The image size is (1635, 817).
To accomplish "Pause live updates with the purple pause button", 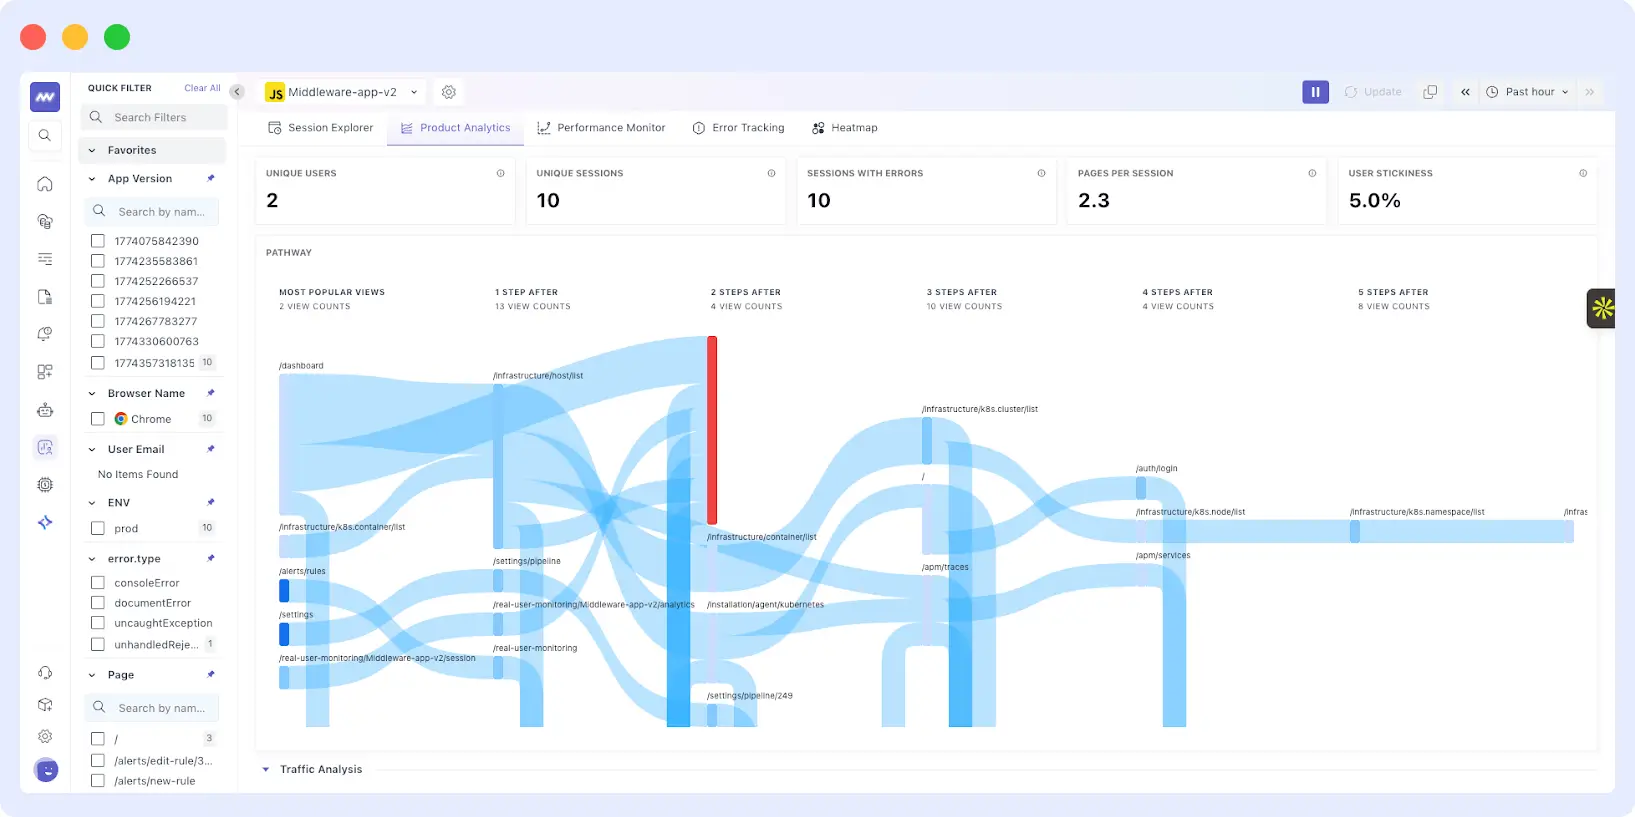I will 1315,92.
